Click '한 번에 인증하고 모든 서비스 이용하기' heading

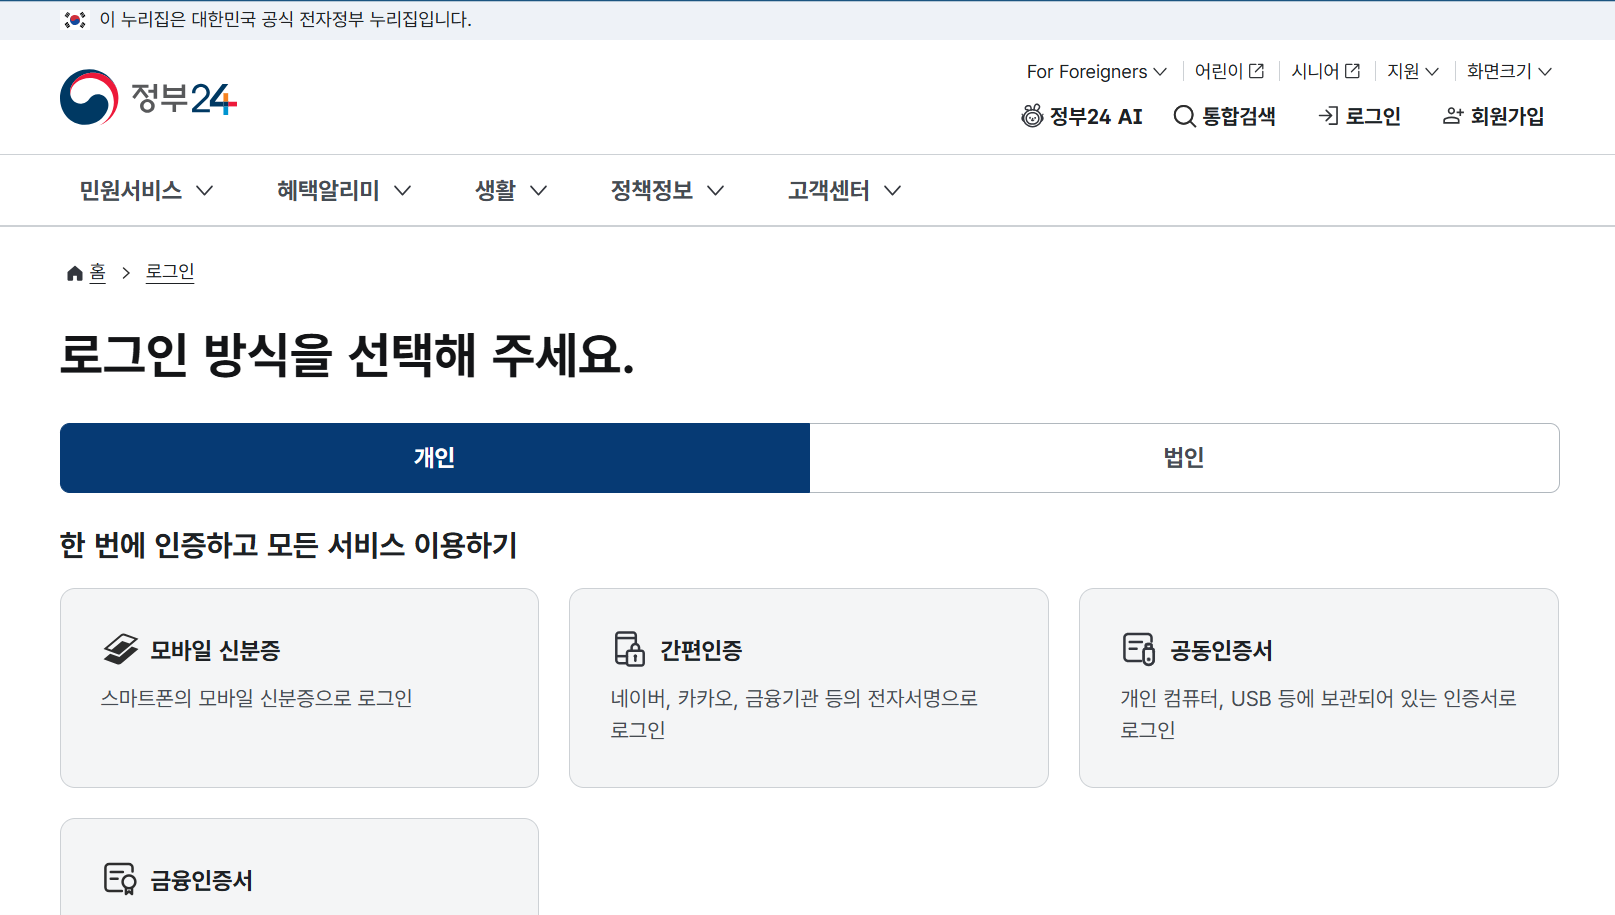point(288,545)
